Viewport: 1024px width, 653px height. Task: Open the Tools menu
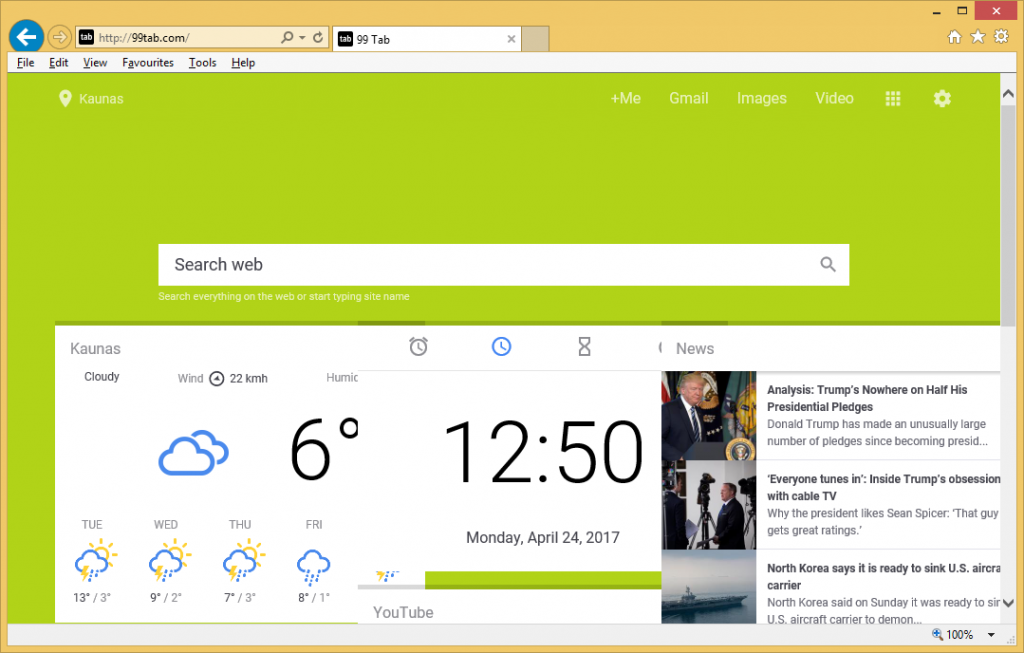(202, 62)
